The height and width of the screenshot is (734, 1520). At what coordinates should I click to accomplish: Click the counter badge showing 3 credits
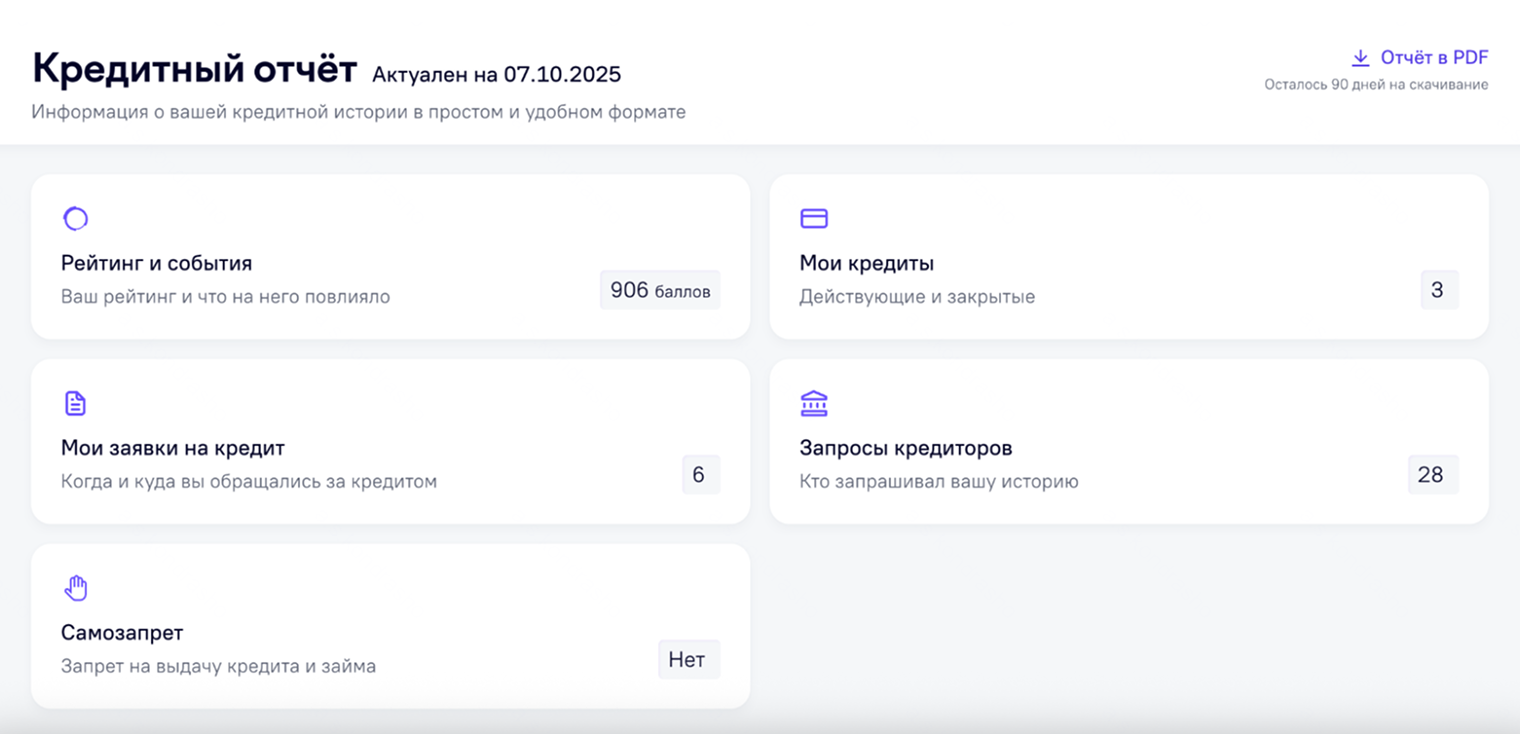pyautogui.click(x=1438, y=290)
